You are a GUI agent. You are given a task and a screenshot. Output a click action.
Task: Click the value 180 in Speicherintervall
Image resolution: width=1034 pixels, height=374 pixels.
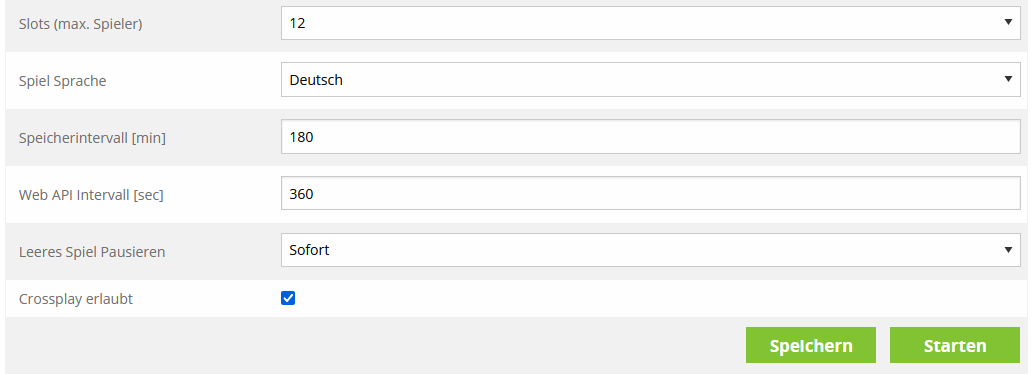coord(301,137)
